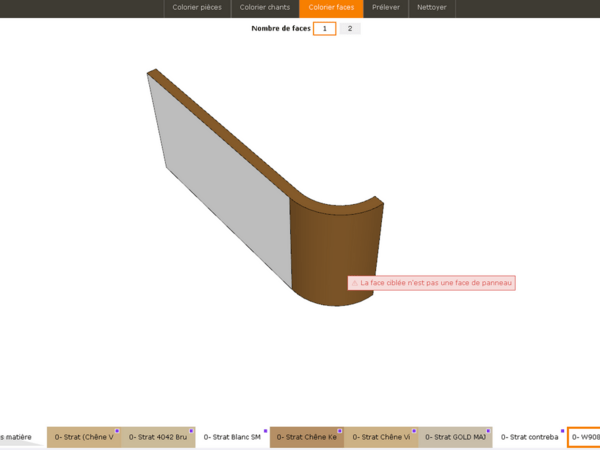Set Nombre de faces to 1
Screen dimensions: 600x450
pos(324,29)
